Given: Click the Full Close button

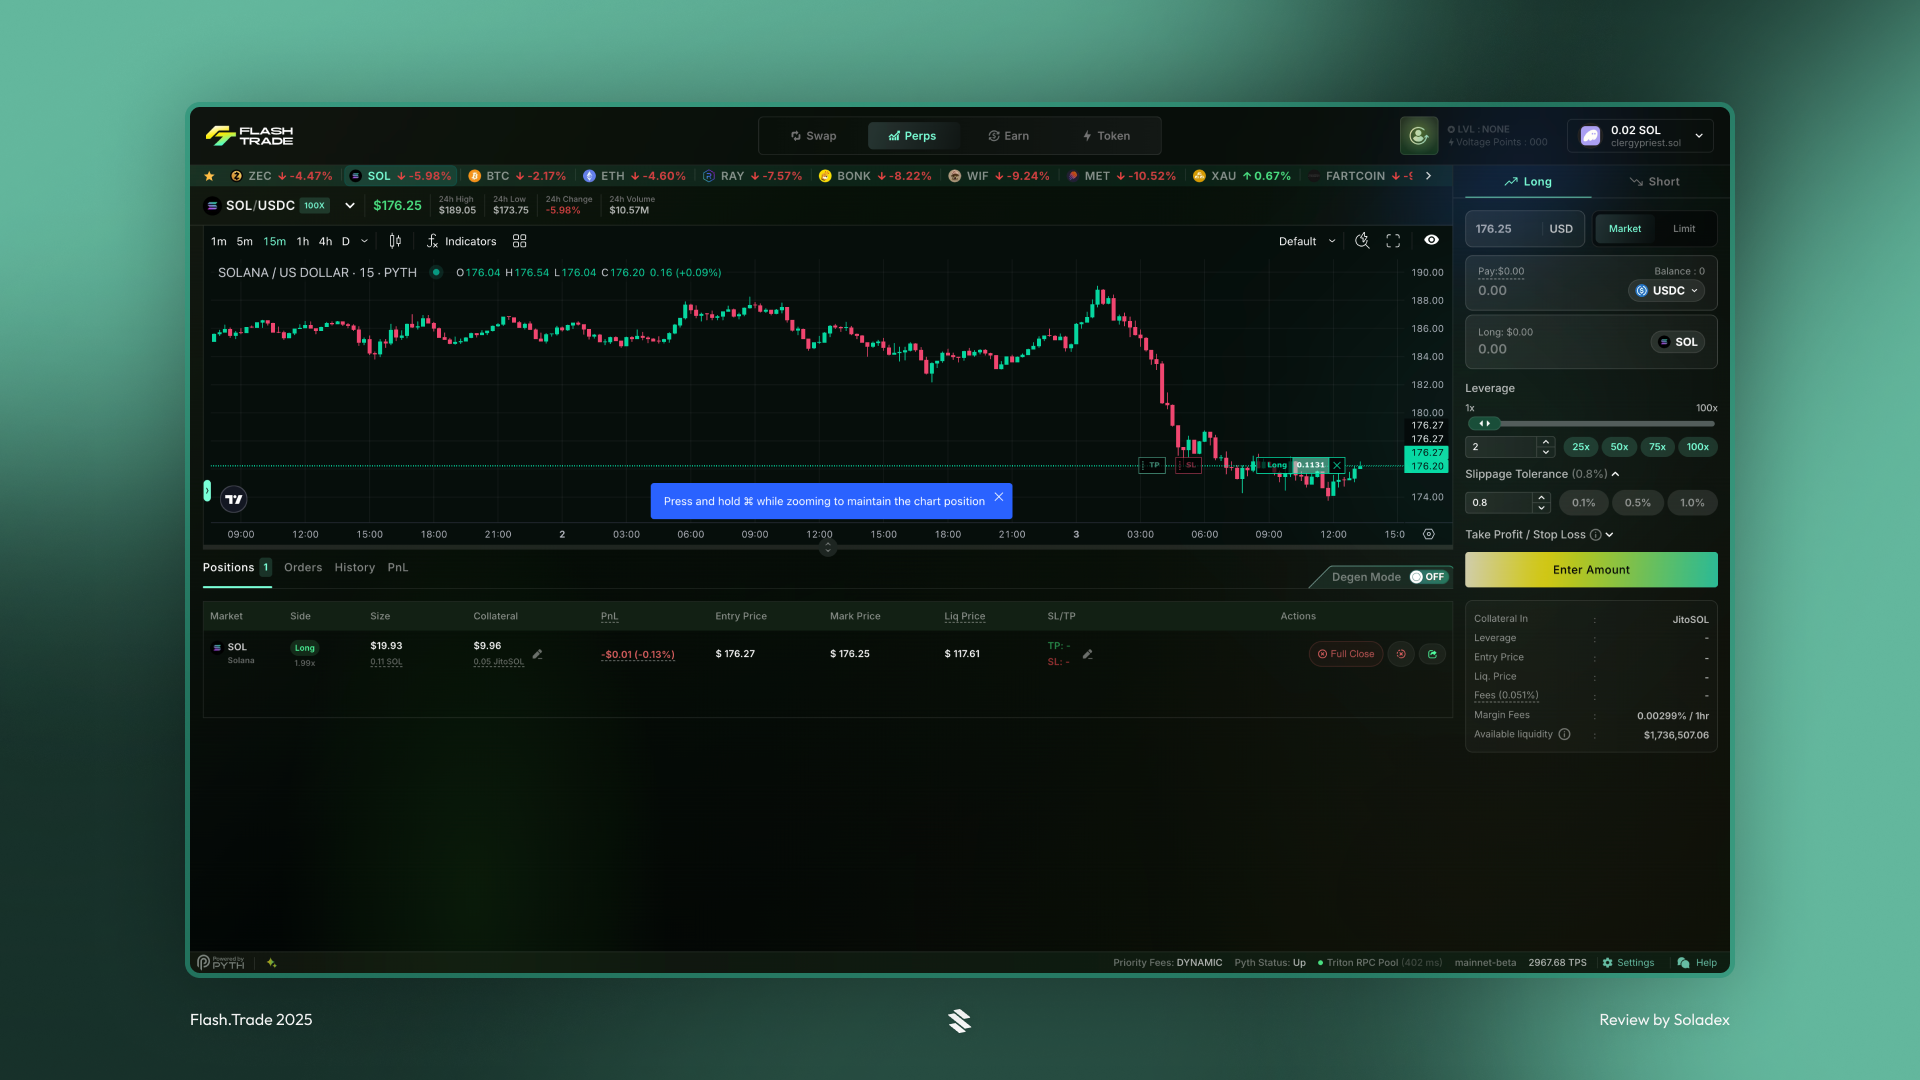Looking at the screenshot, I should [x=1345, y=654].
